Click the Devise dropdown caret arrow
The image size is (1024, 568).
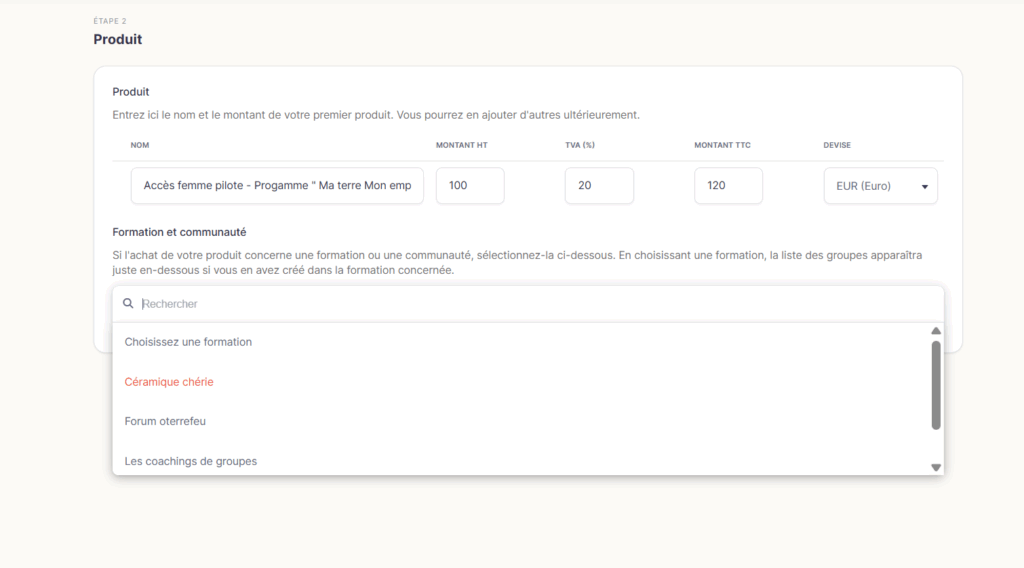coord(925,187)
